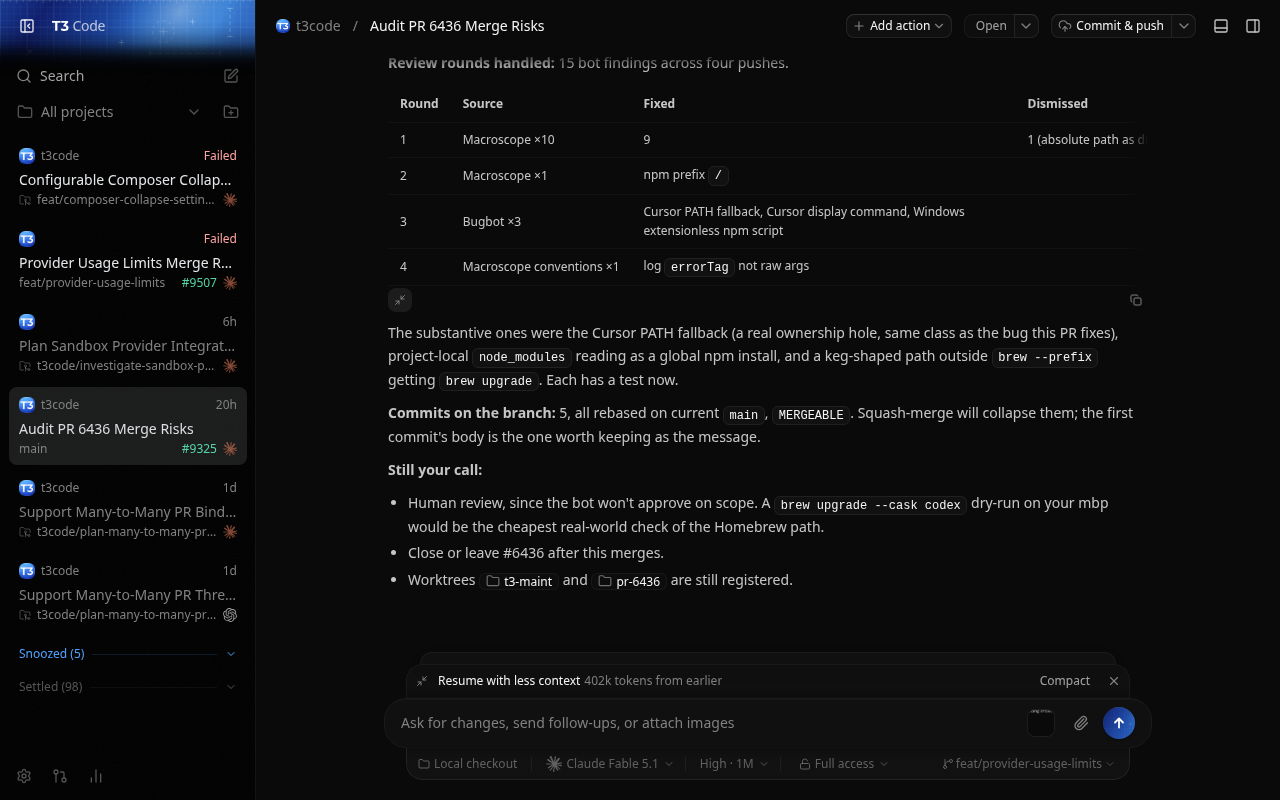This screenshot has width=1280, height=800.
Task: Send the message with the arrow button
Action: 1119,723
